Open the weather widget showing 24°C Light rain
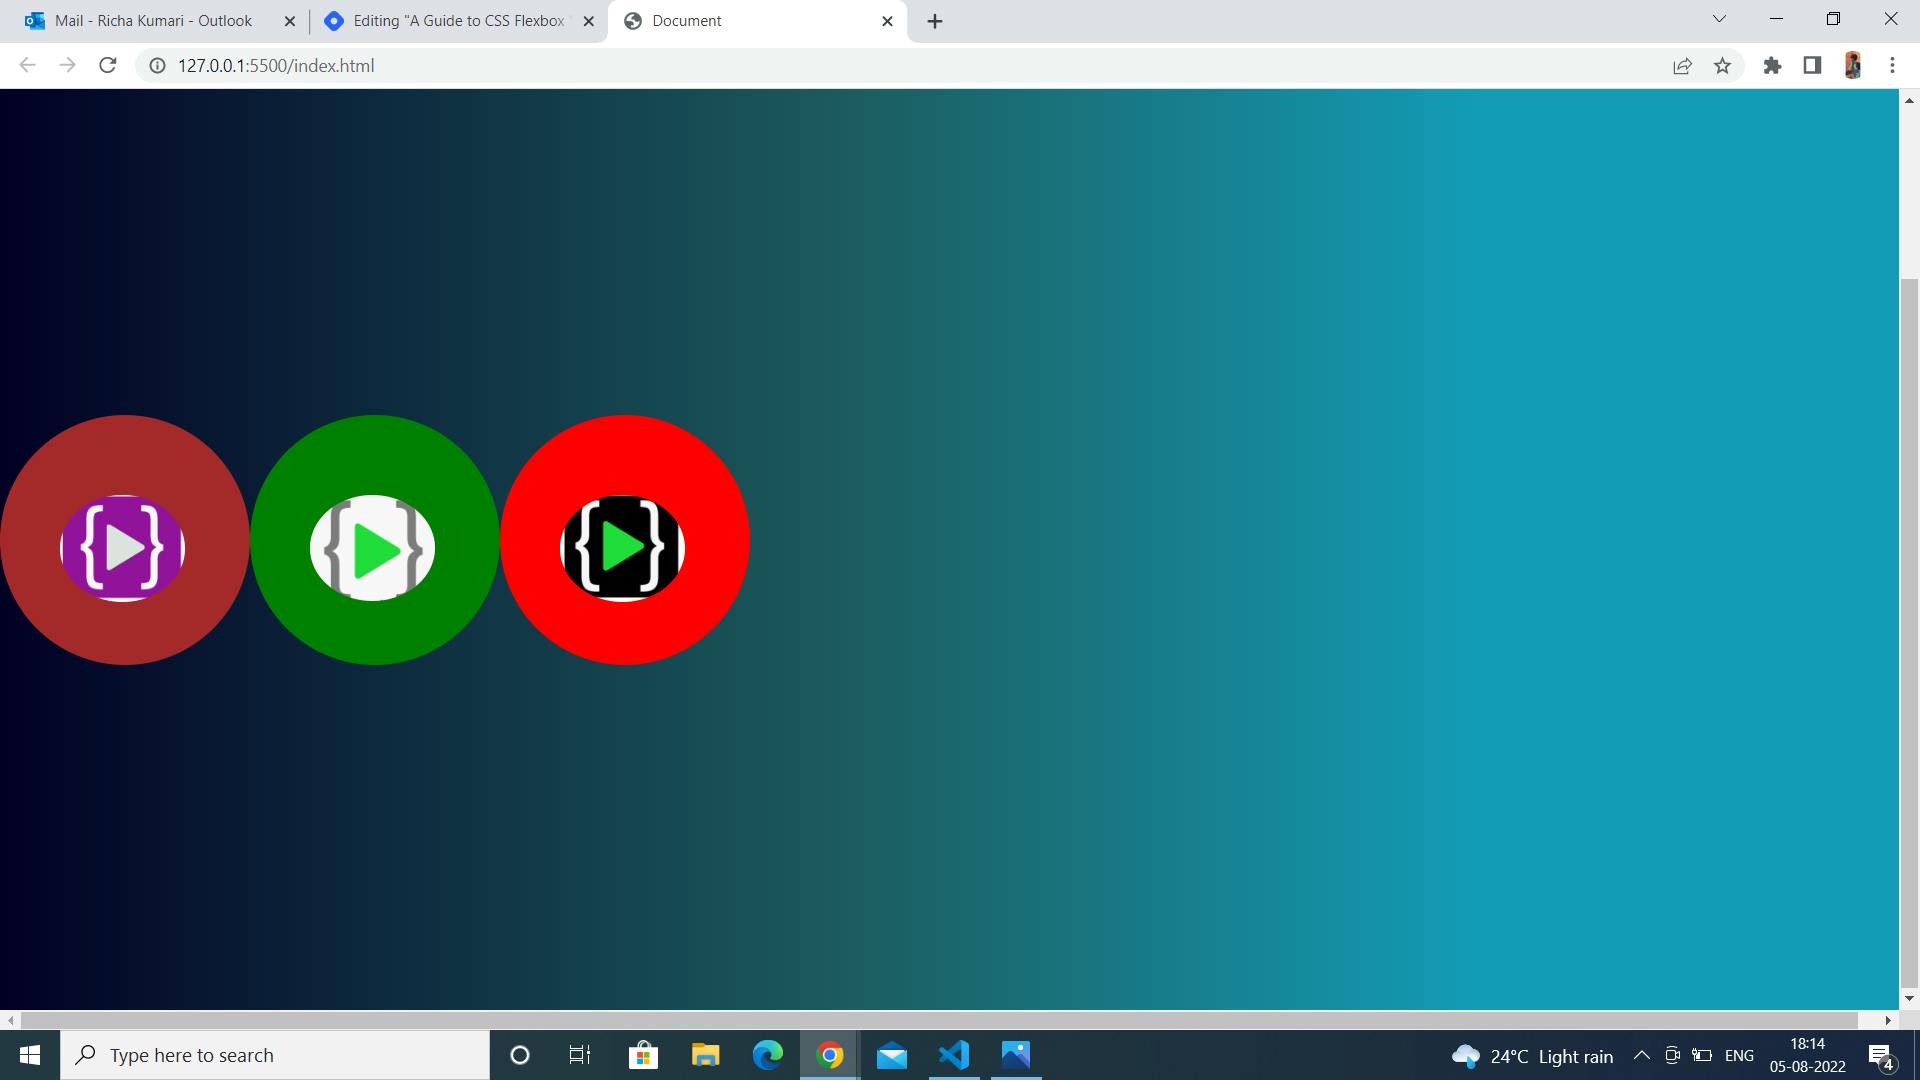This screenshot has height=1080, width=1920. click(1532, 1056)
